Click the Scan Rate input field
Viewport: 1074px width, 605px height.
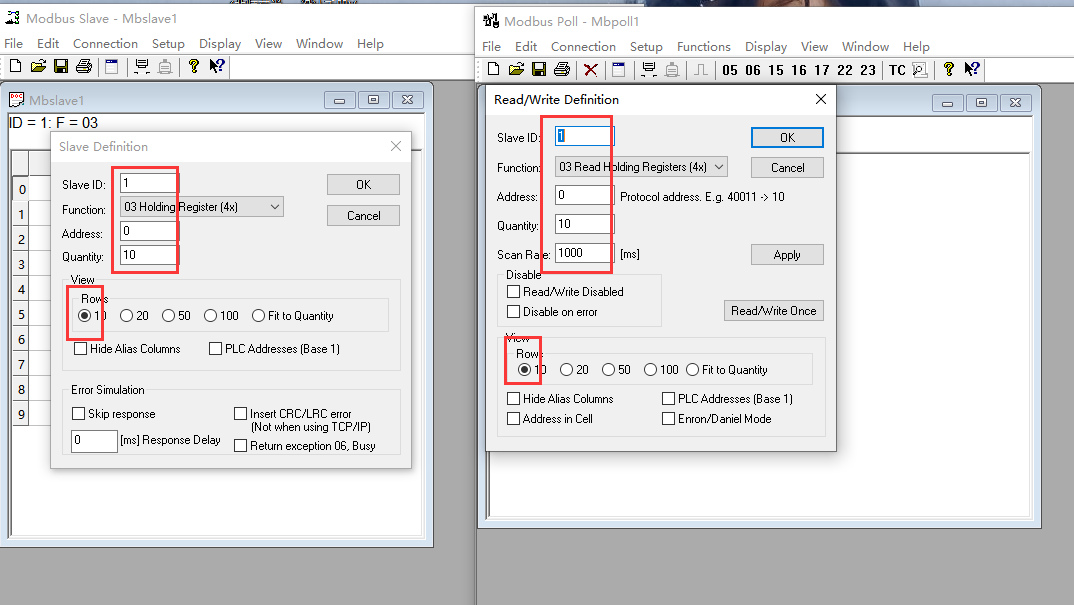(584, 254)
